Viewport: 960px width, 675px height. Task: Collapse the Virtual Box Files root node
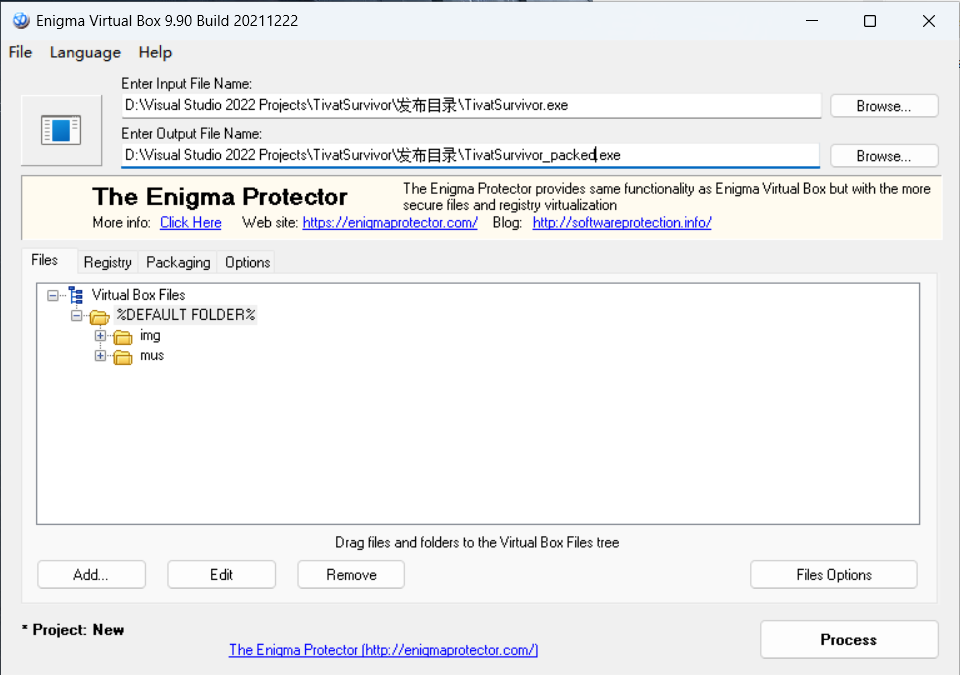[x=53, y=295]
